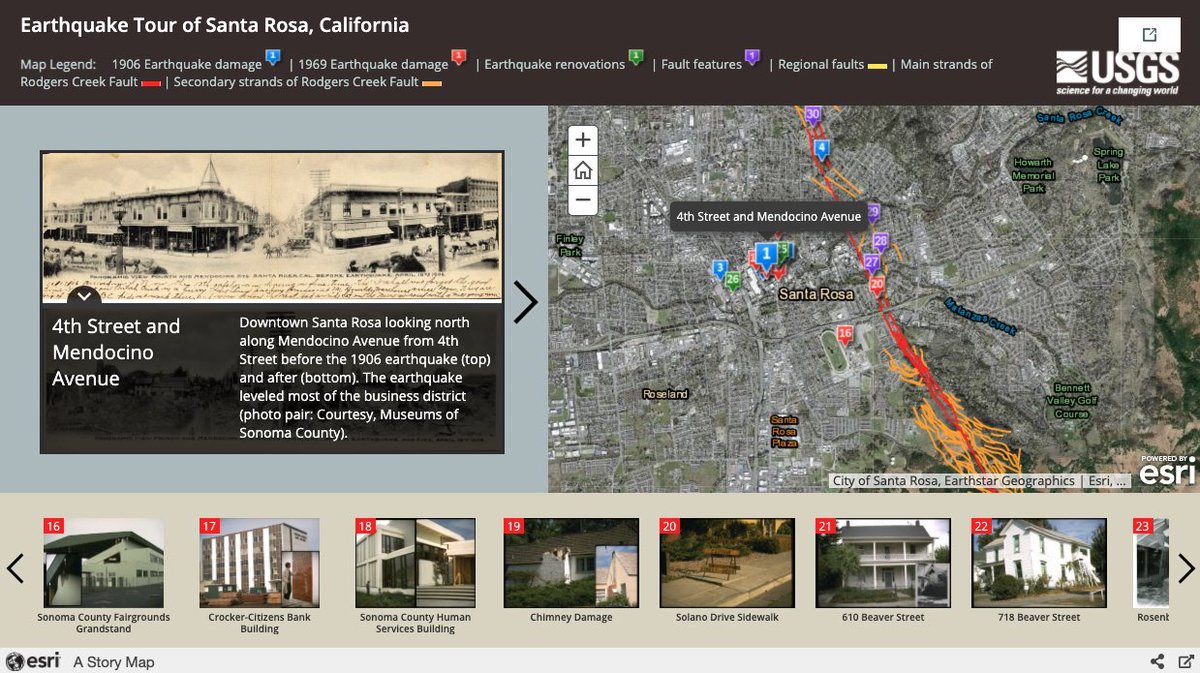Image resolution: width=1200 pixels, height=673 pixels.
Task: Click Fault features purple legend marker
Action: [x=752, y=57]
